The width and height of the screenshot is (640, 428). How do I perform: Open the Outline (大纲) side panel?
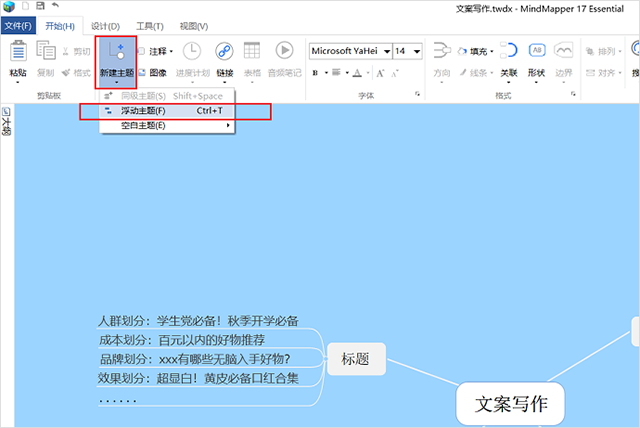tap(7, 126)
